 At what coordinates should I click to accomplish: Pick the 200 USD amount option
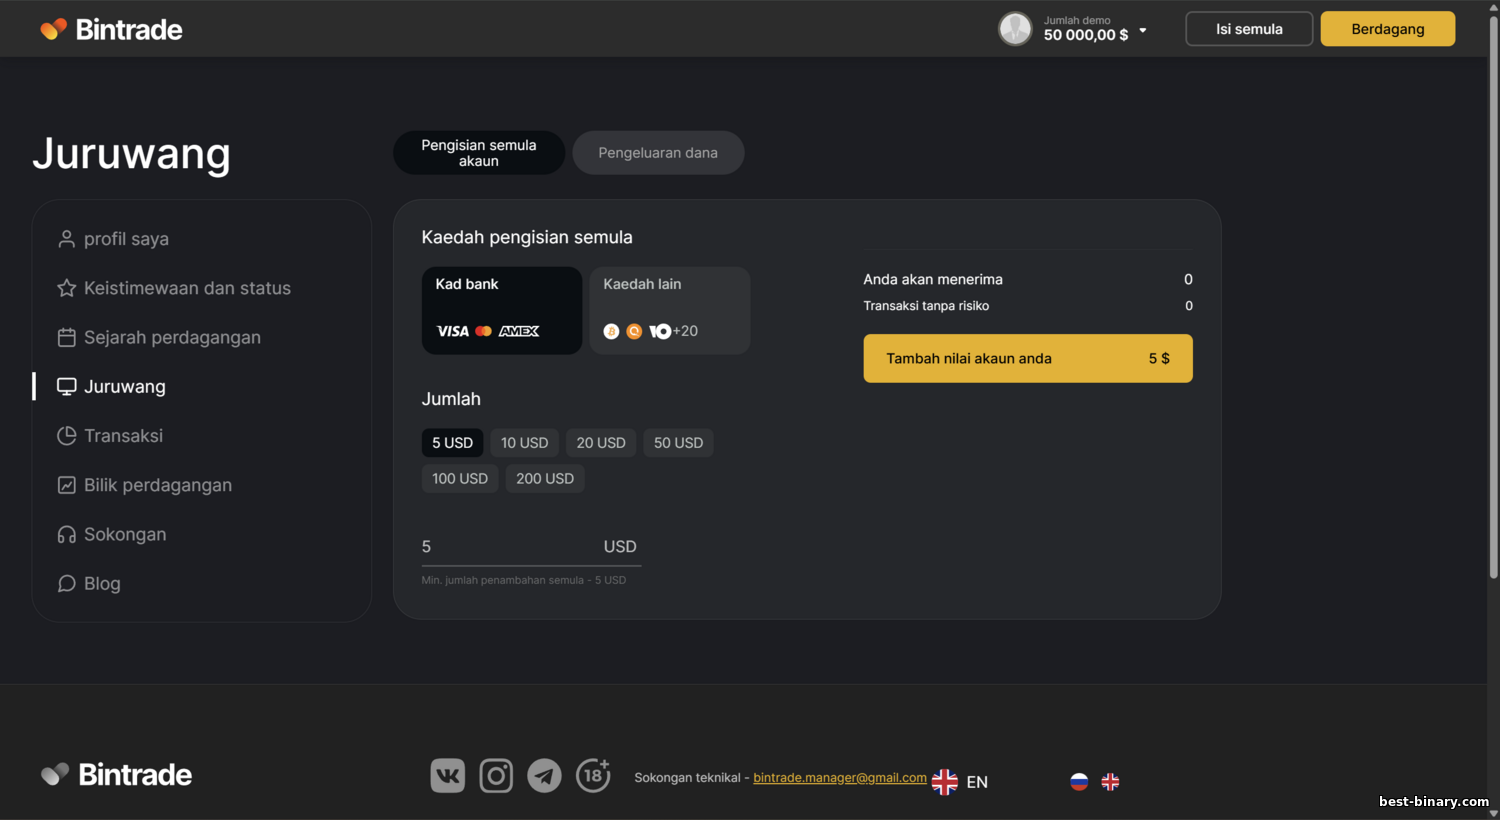[x=545, y=479]
